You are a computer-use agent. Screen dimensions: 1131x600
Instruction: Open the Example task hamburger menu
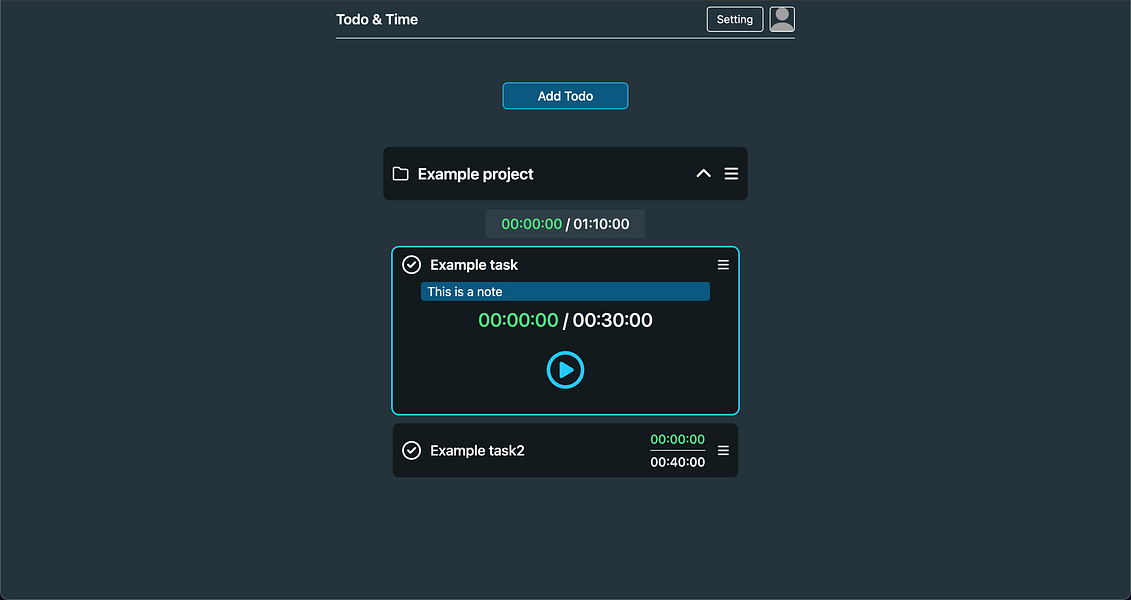[723, 265]
